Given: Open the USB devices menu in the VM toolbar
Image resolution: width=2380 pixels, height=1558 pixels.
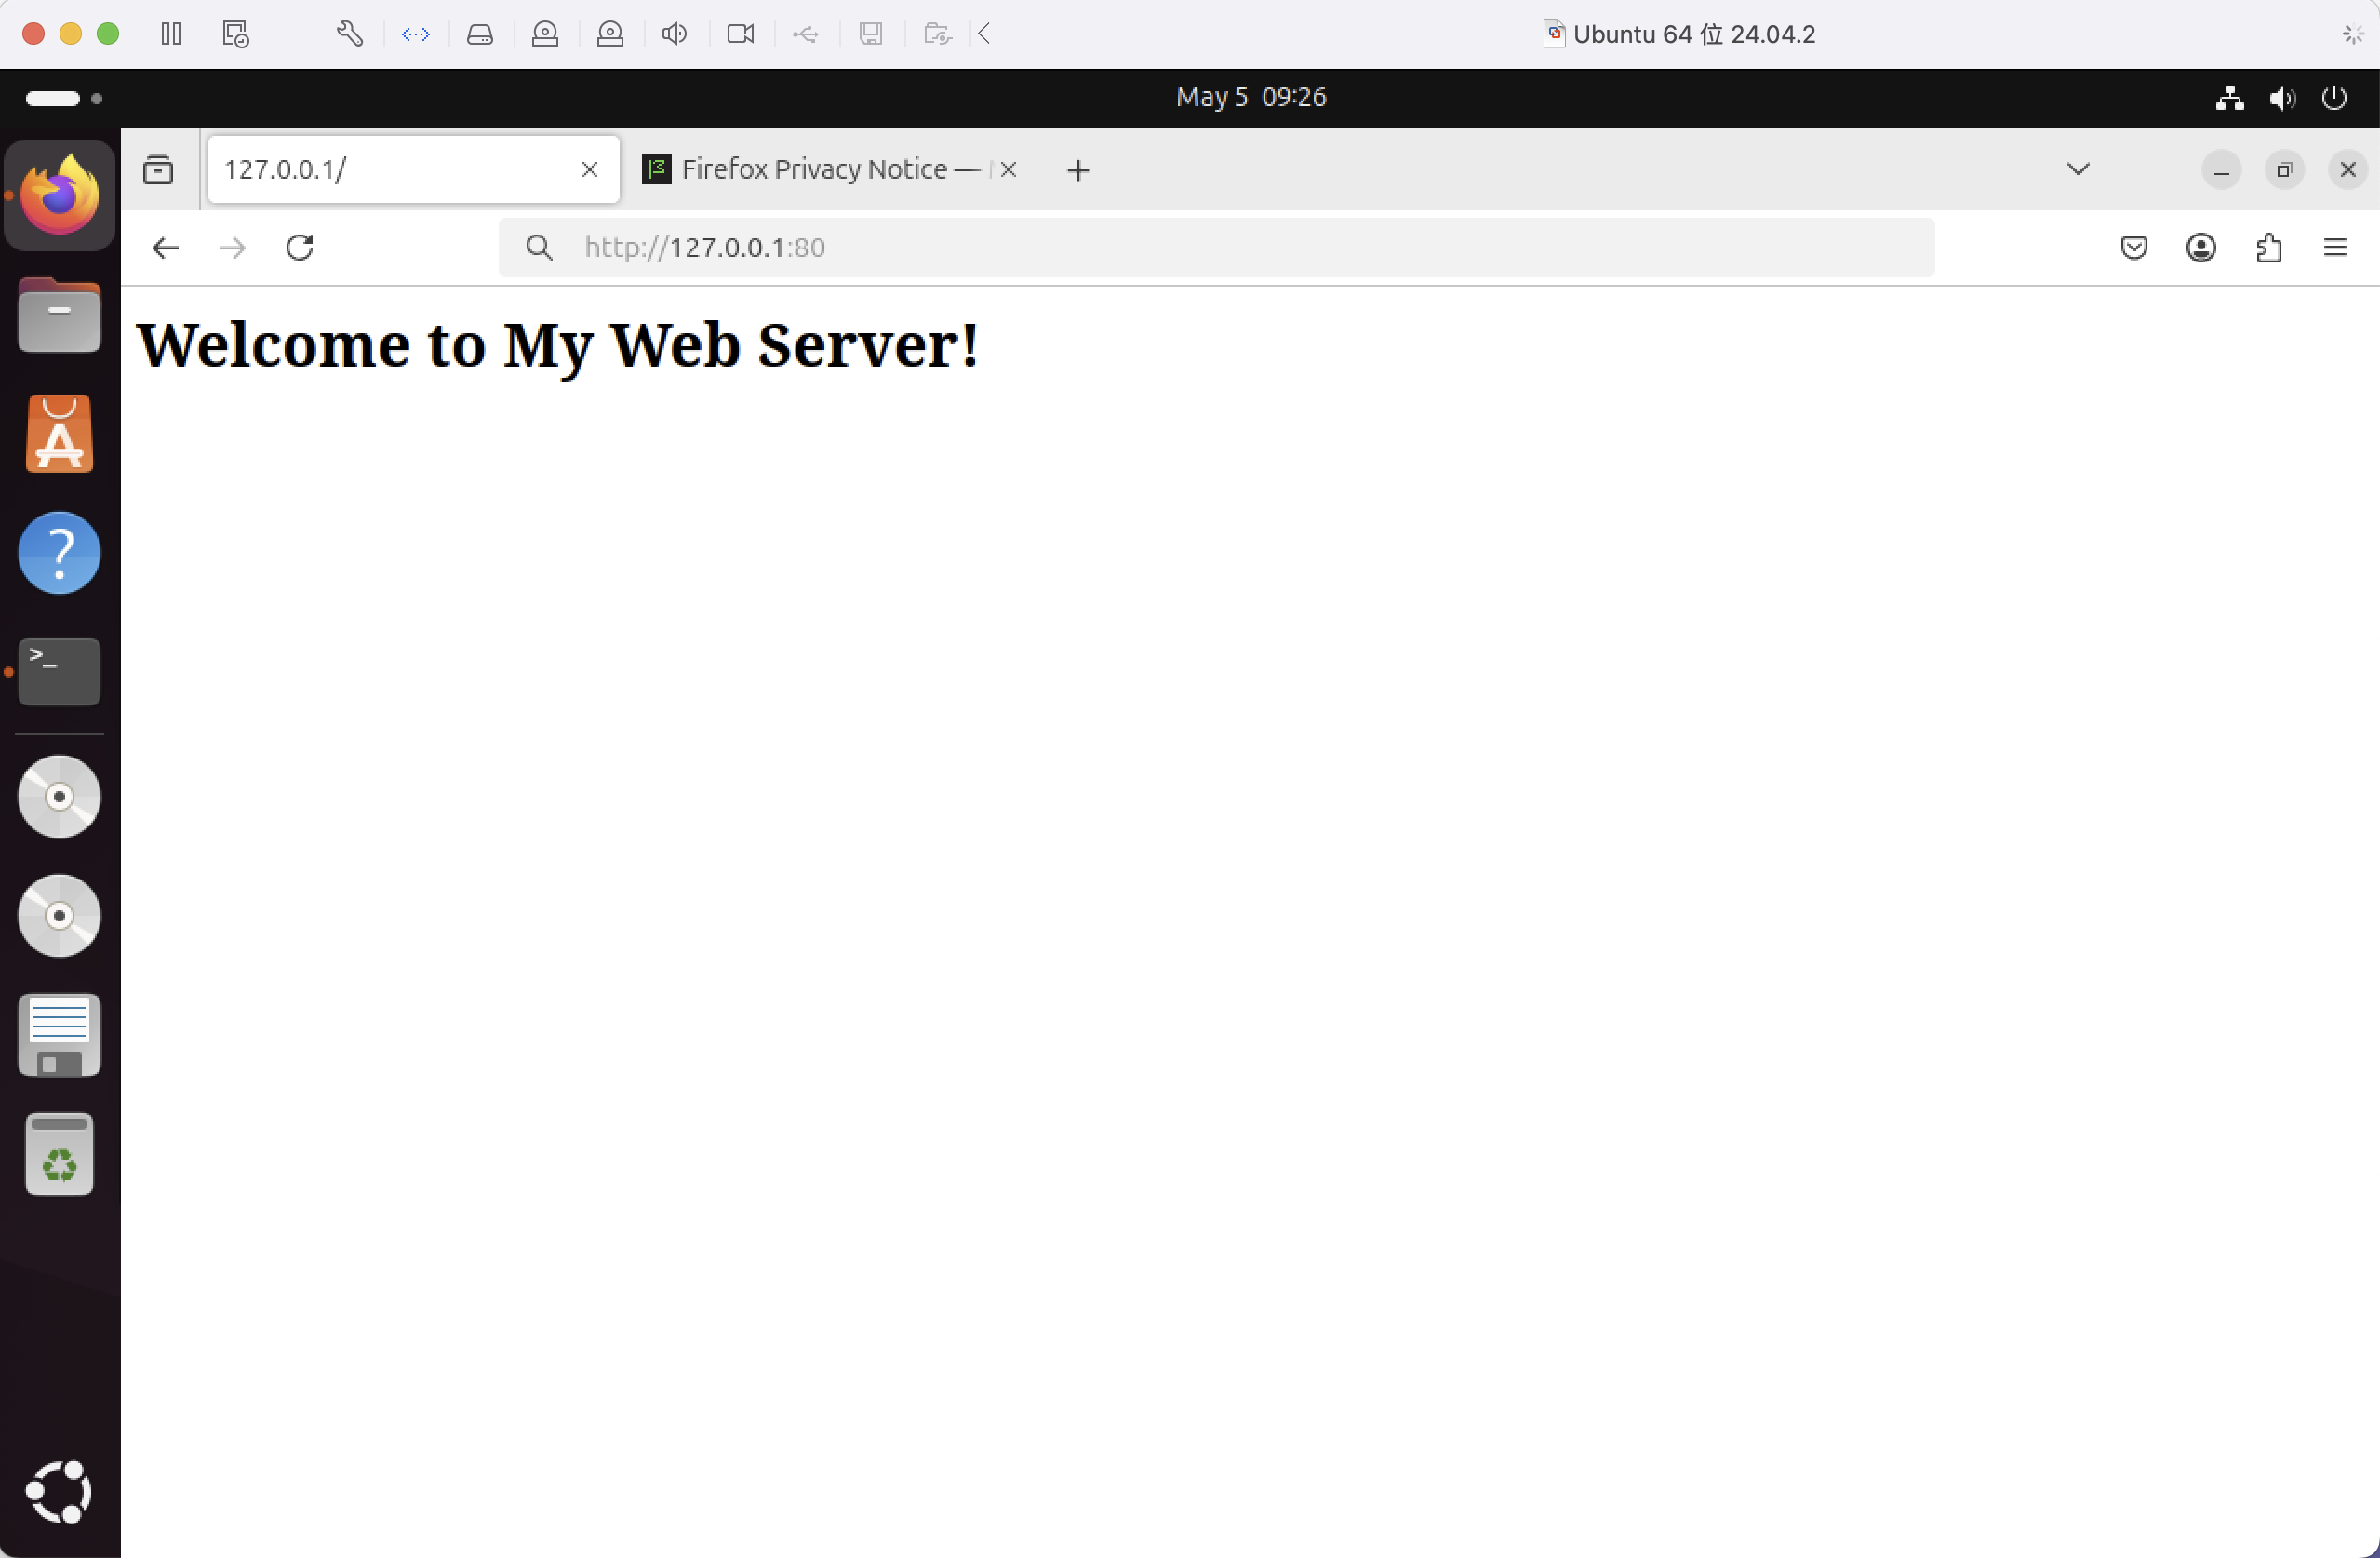Looking at the screenshot, I should pos(806,33).
